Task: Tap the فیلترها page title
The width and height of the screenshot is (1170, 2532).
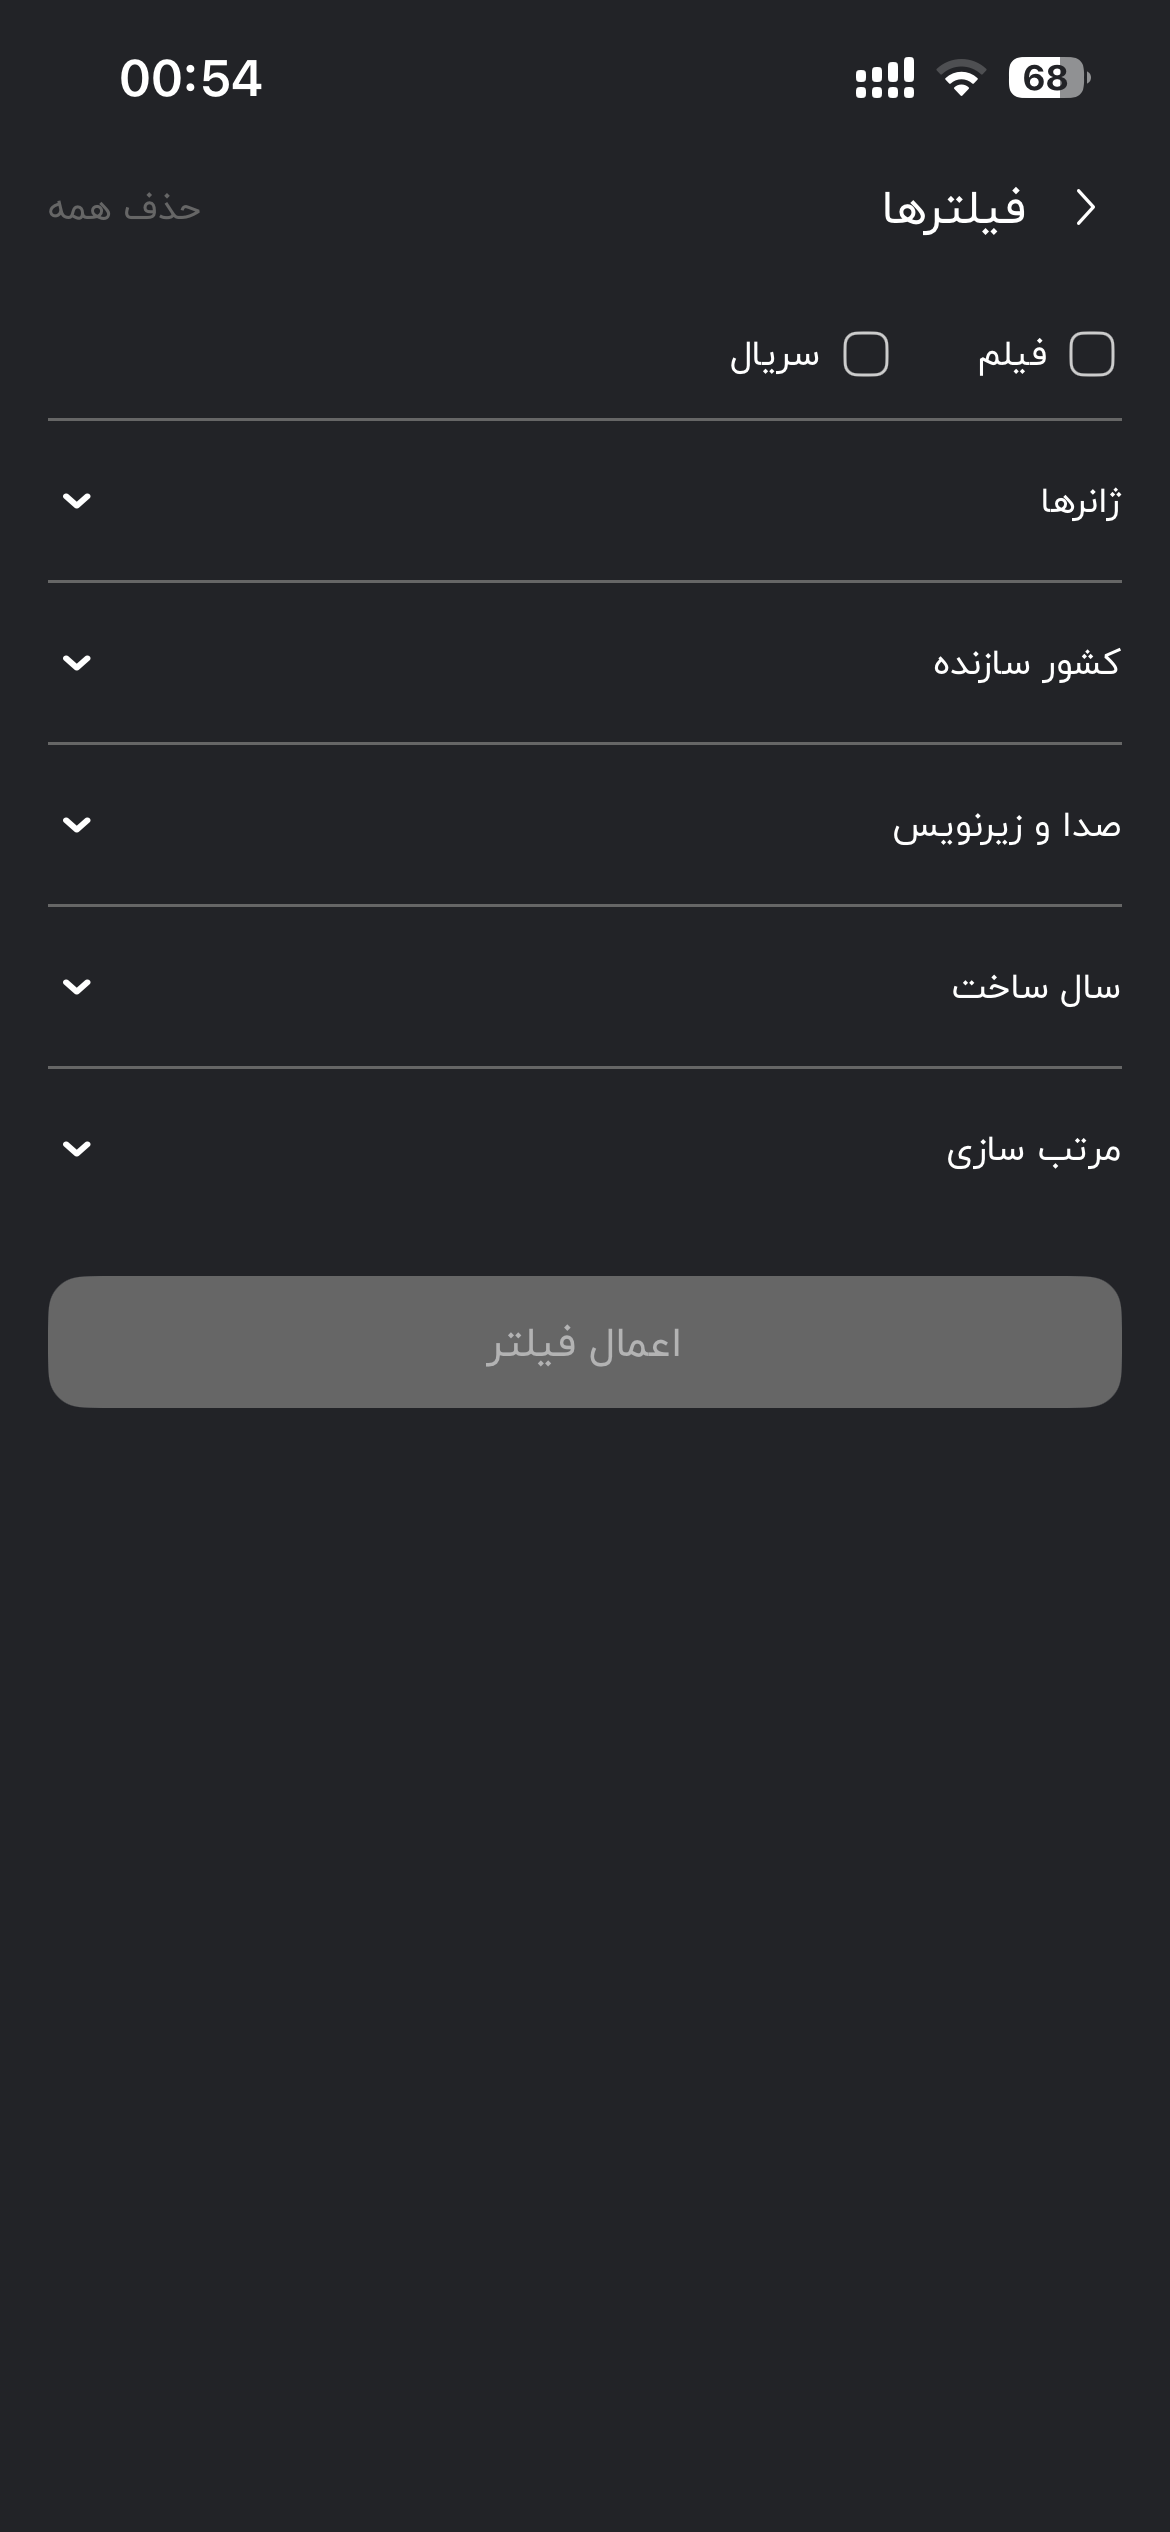Action: pyautogui.click(x=954, y=208)
